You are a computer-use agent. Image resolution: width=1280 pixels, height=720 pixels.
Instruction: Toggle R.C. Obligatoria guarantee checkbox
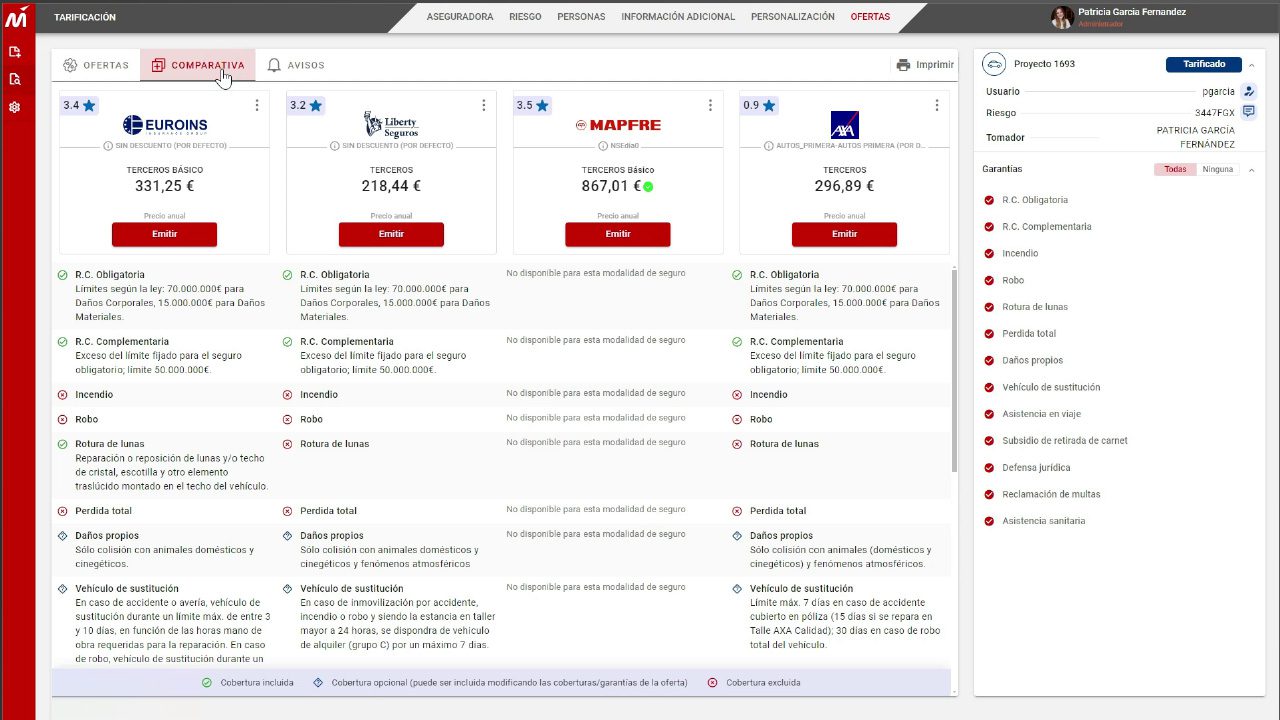[x=989, y=200]
